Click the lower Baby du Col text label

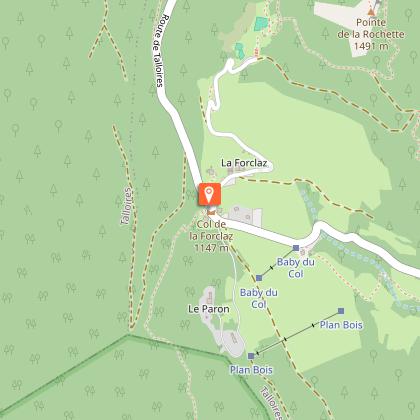[x=259, y=298]
